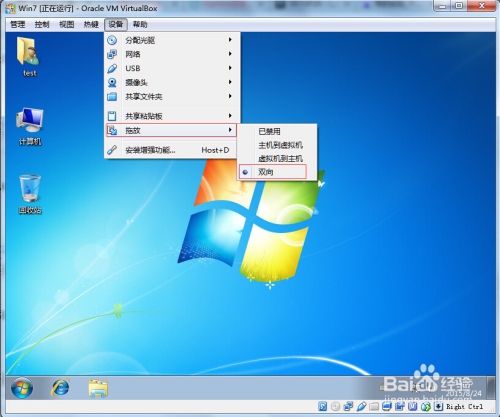Click the keyboard capture arrow status icon
The width and height of the screenshot is (500, 417).
point(439,406)
